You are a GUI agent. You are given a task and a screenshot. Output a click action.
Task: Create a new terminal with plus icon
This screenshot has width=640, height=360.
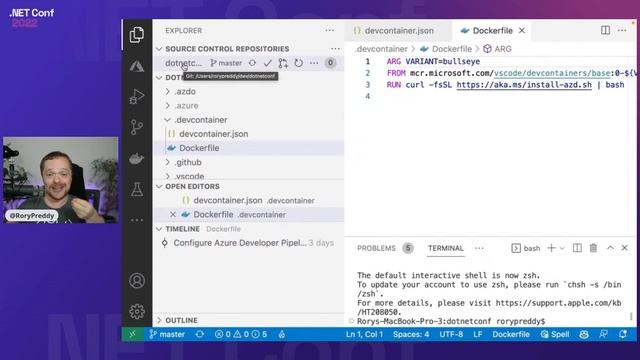(551, 248)
